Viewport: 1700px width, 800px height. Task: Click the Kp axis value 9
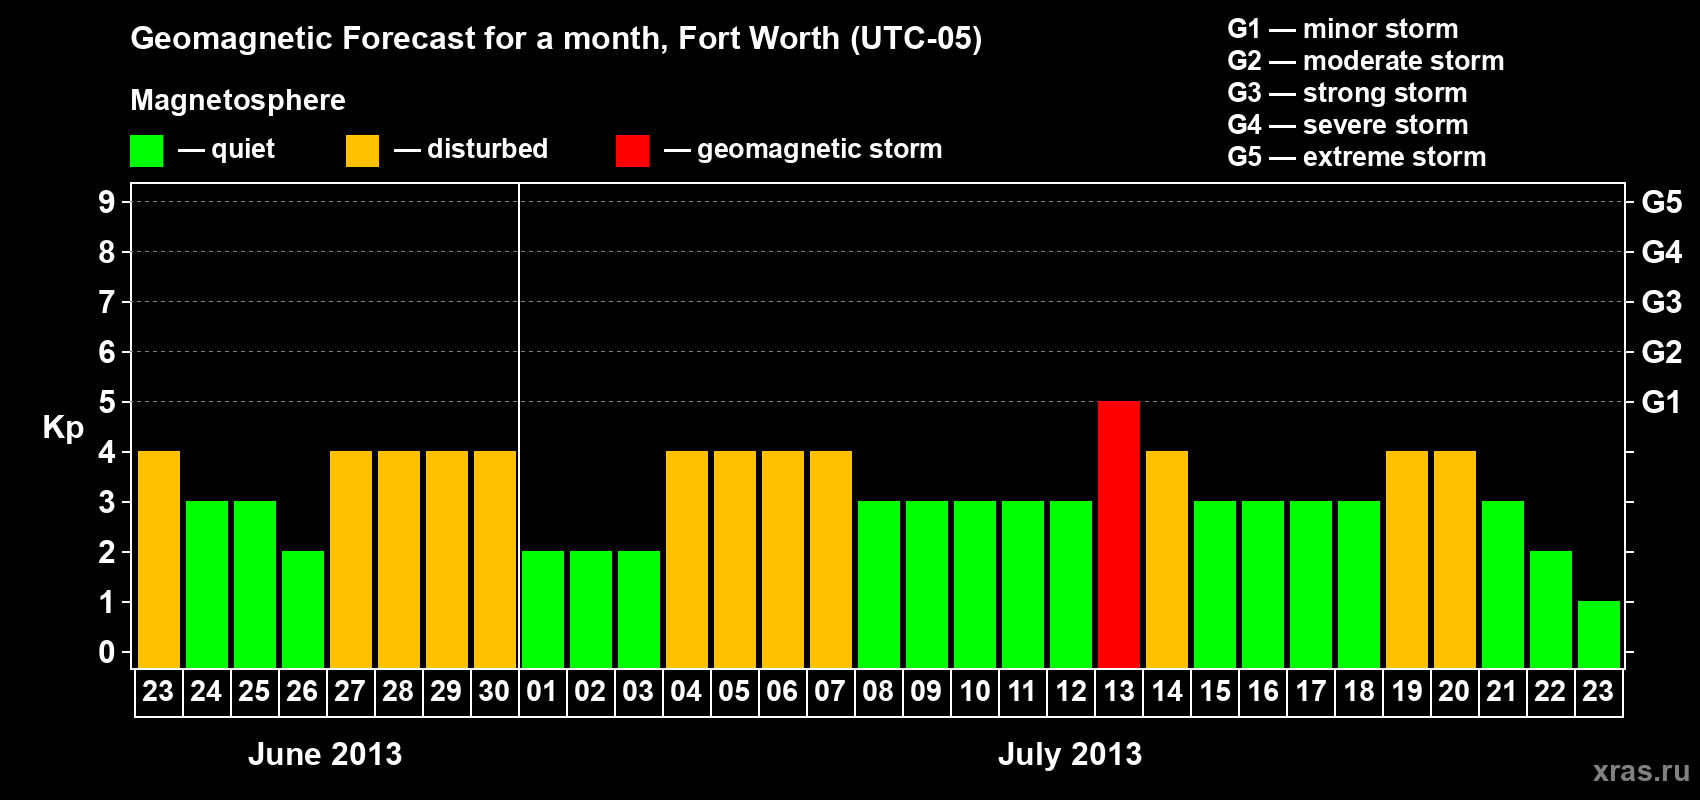(x=107, y=202)
